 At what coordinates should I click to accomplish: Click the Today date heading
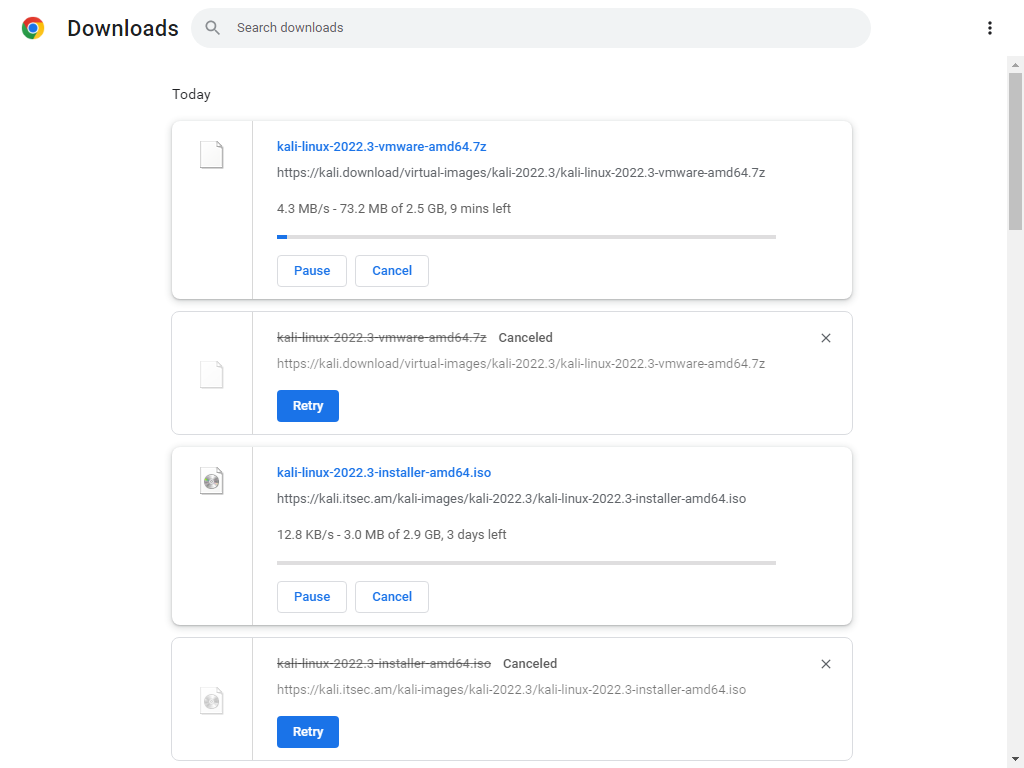point(191,94)
